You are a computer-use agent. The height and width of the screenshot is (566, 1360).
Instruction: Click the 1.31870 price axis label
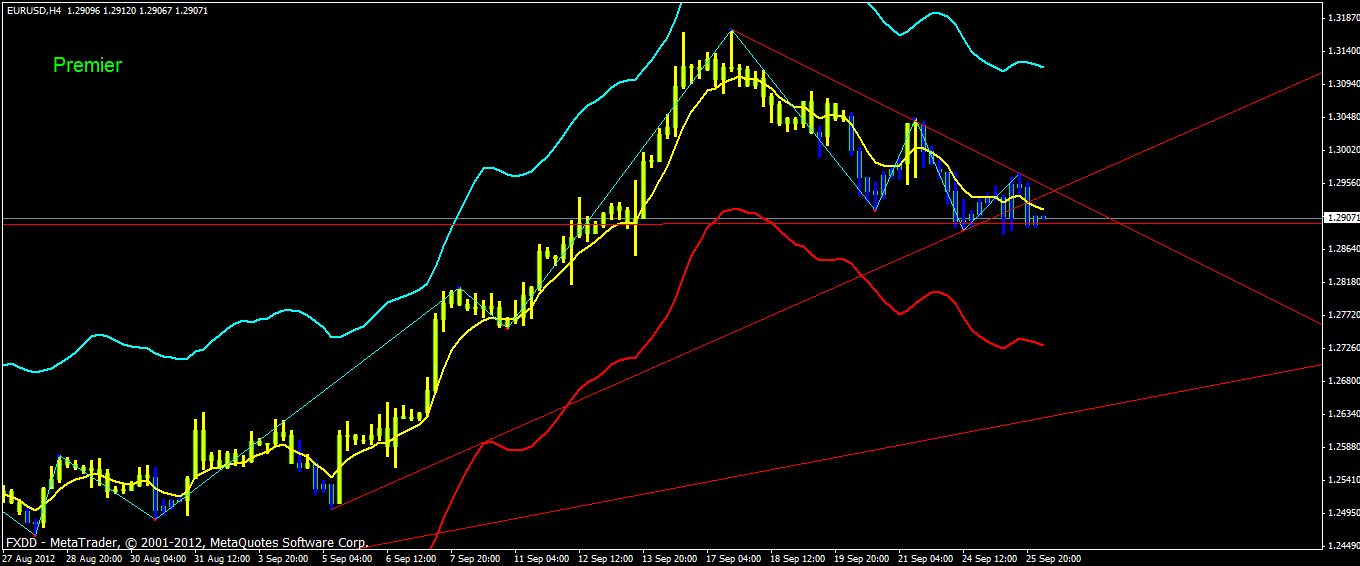pos(1341,18)
